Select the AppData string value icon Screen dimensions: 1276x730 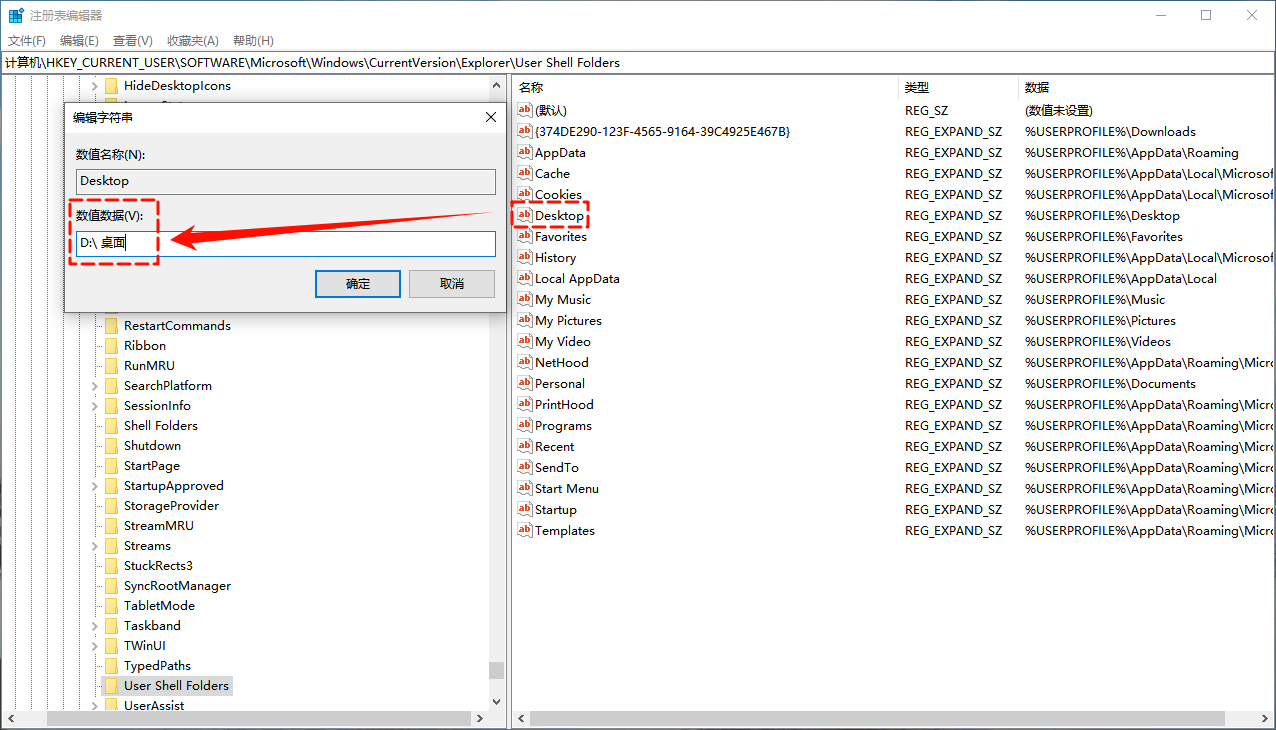(524, 153)
